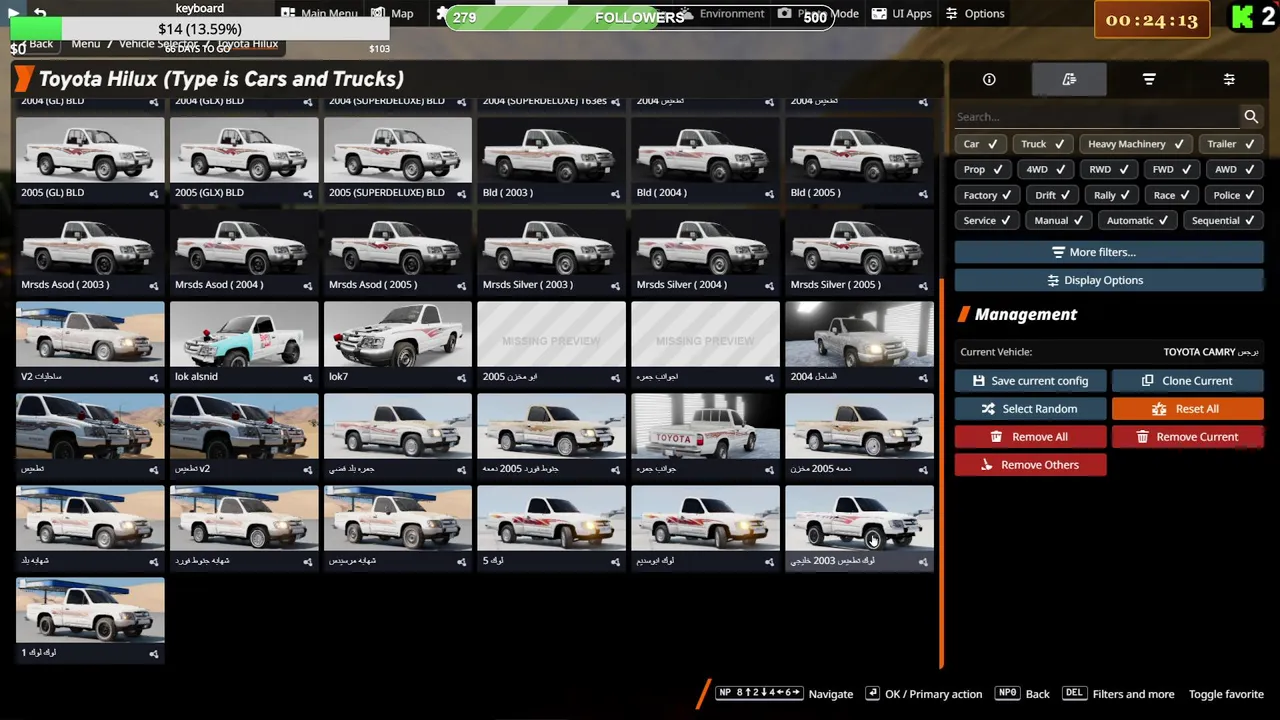Toggle the Rally filter checkbox
Viewport: 1280px width, 720px height.
1113,196
